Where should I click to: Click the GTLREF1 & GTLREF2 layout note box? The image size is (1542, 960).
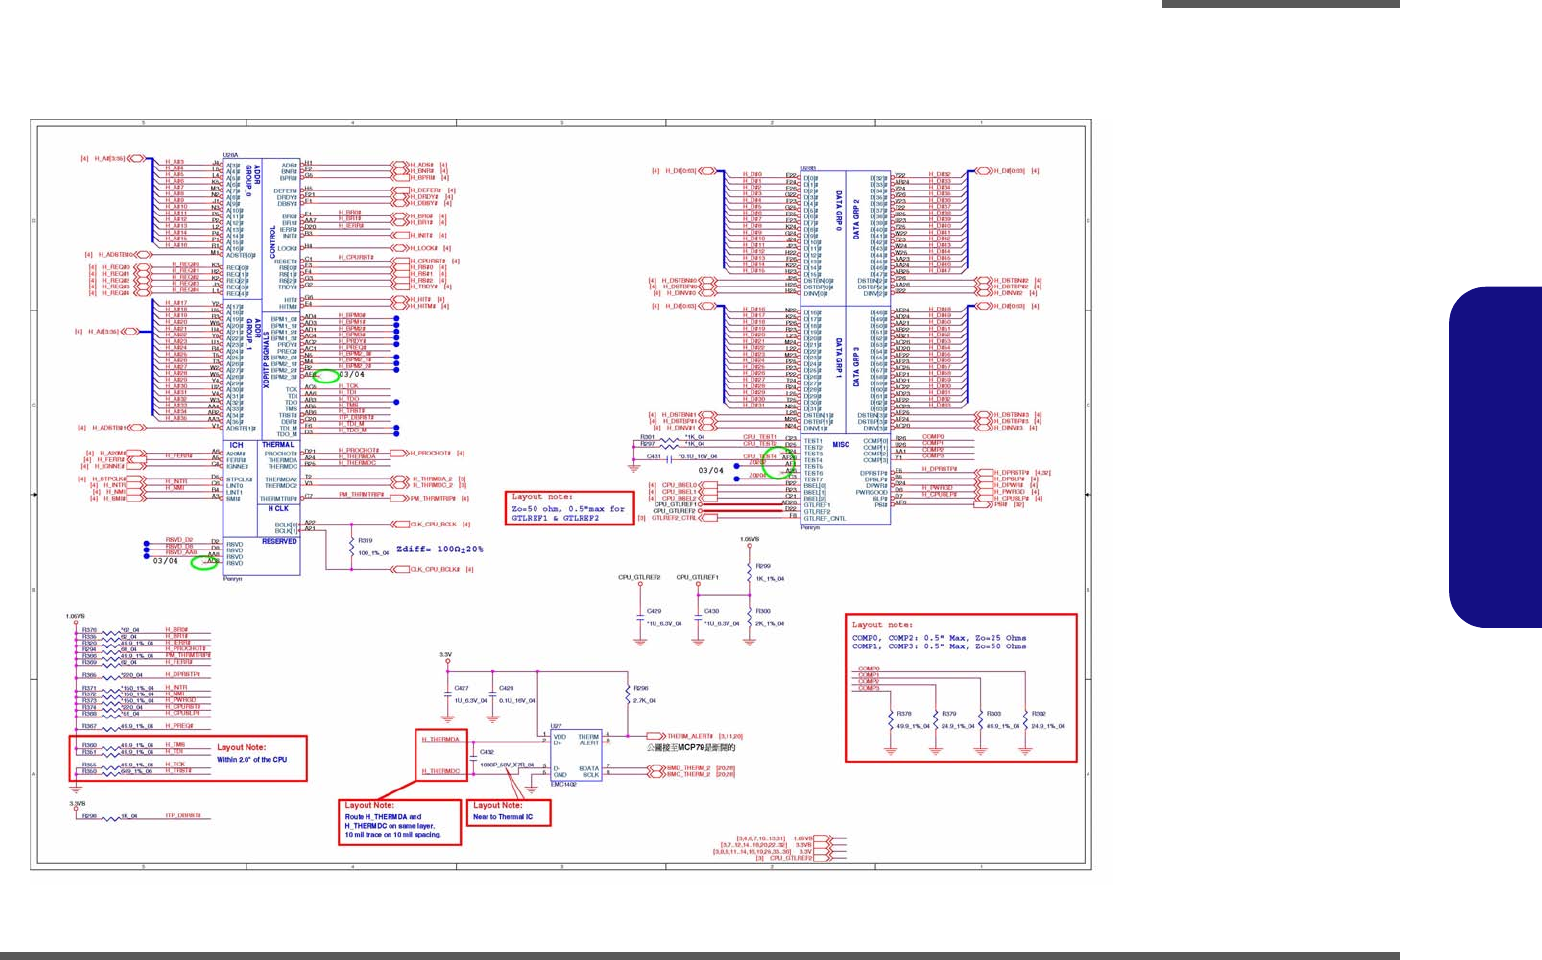569,509
